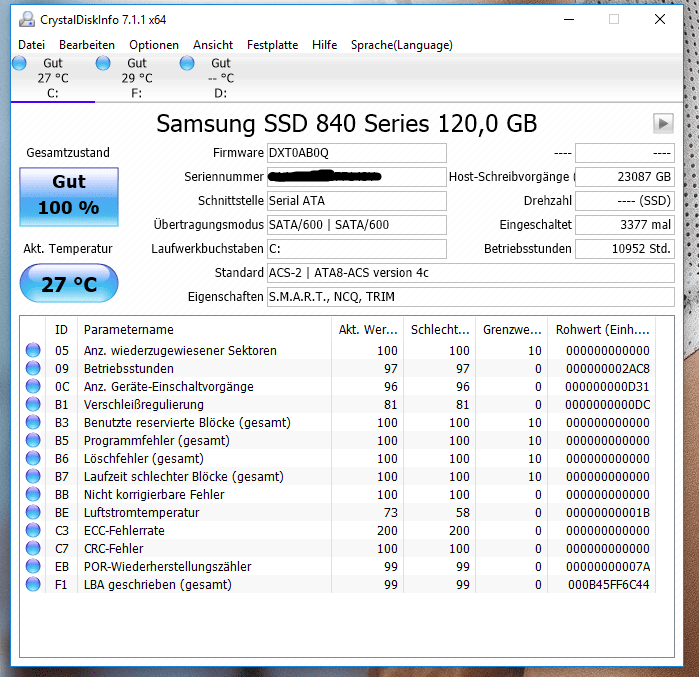
Task: Click status orb for CRC-Fehler row
Action: [x=33, y=548]
